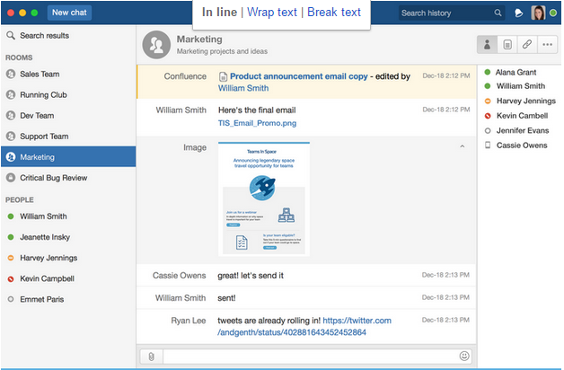Open the Running Club room
564x370 pixels.
point(68,95)
